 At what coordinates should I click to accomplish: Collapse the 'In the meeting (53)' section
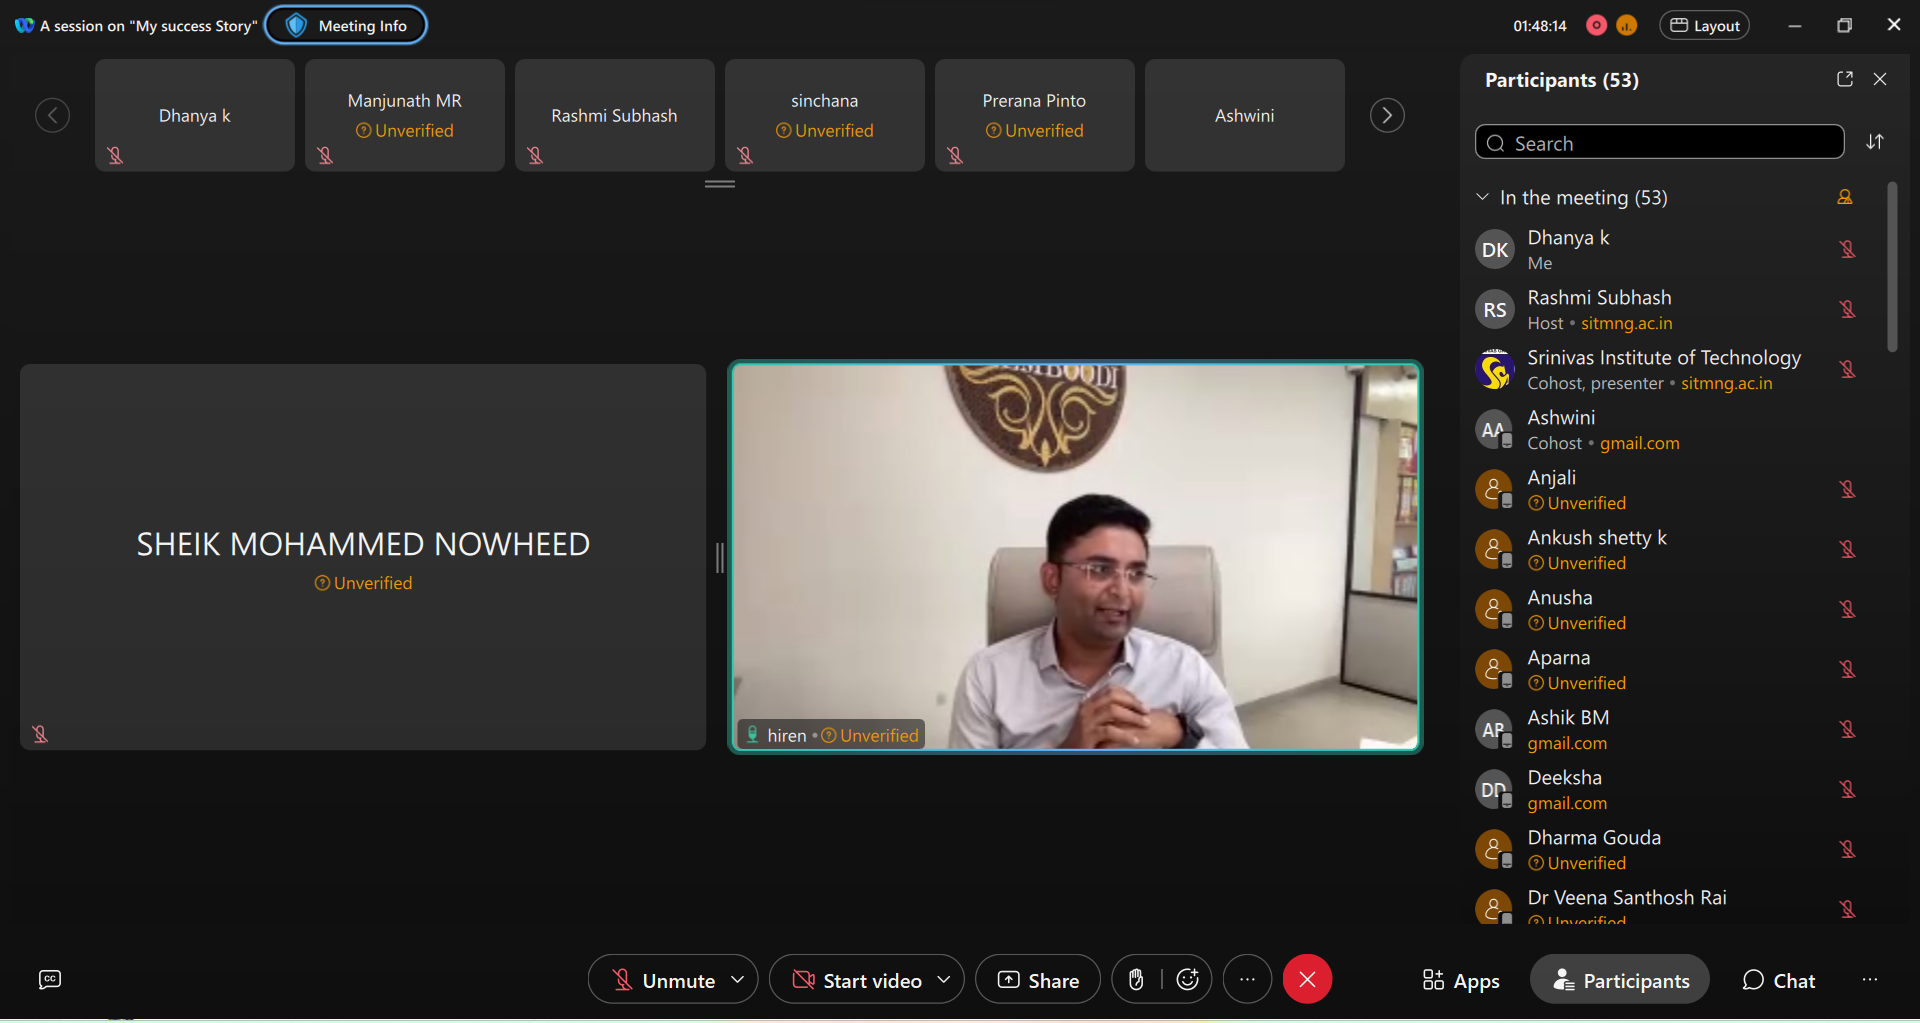click(1483, 198)
